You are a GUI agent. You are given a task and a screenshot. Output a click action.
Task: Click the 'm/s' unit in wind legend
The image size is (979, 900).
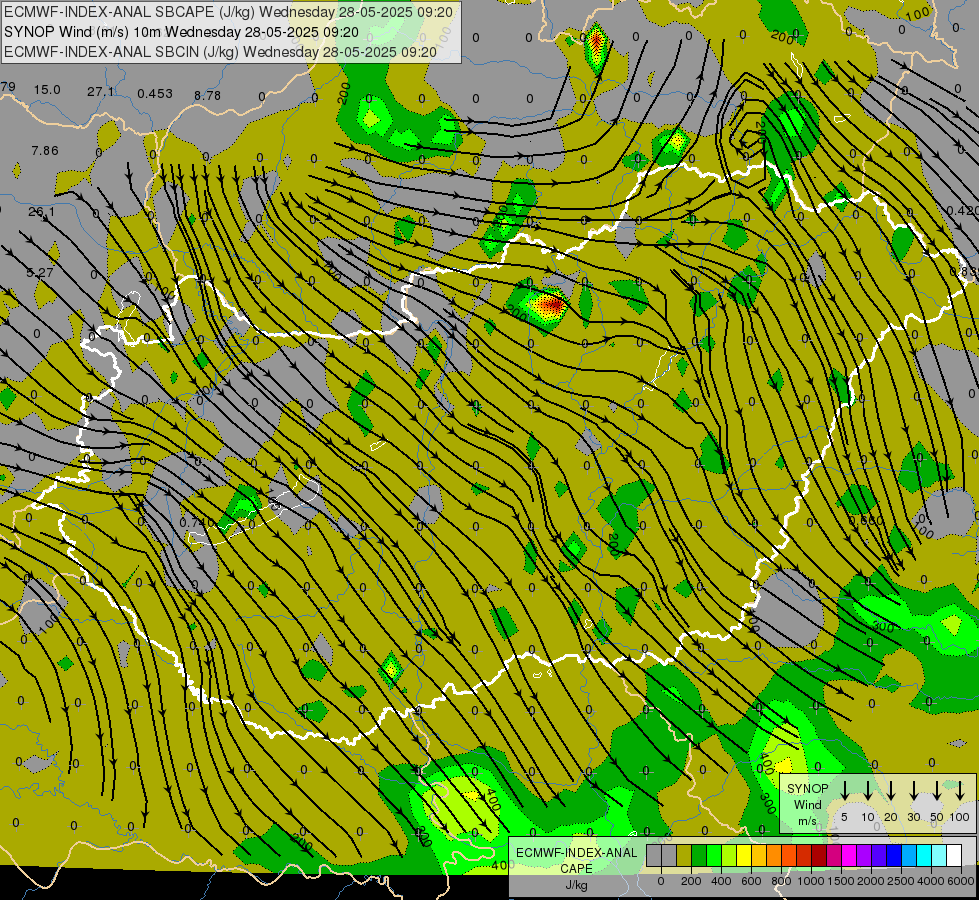pyautogui.click(x=807, y=821)
